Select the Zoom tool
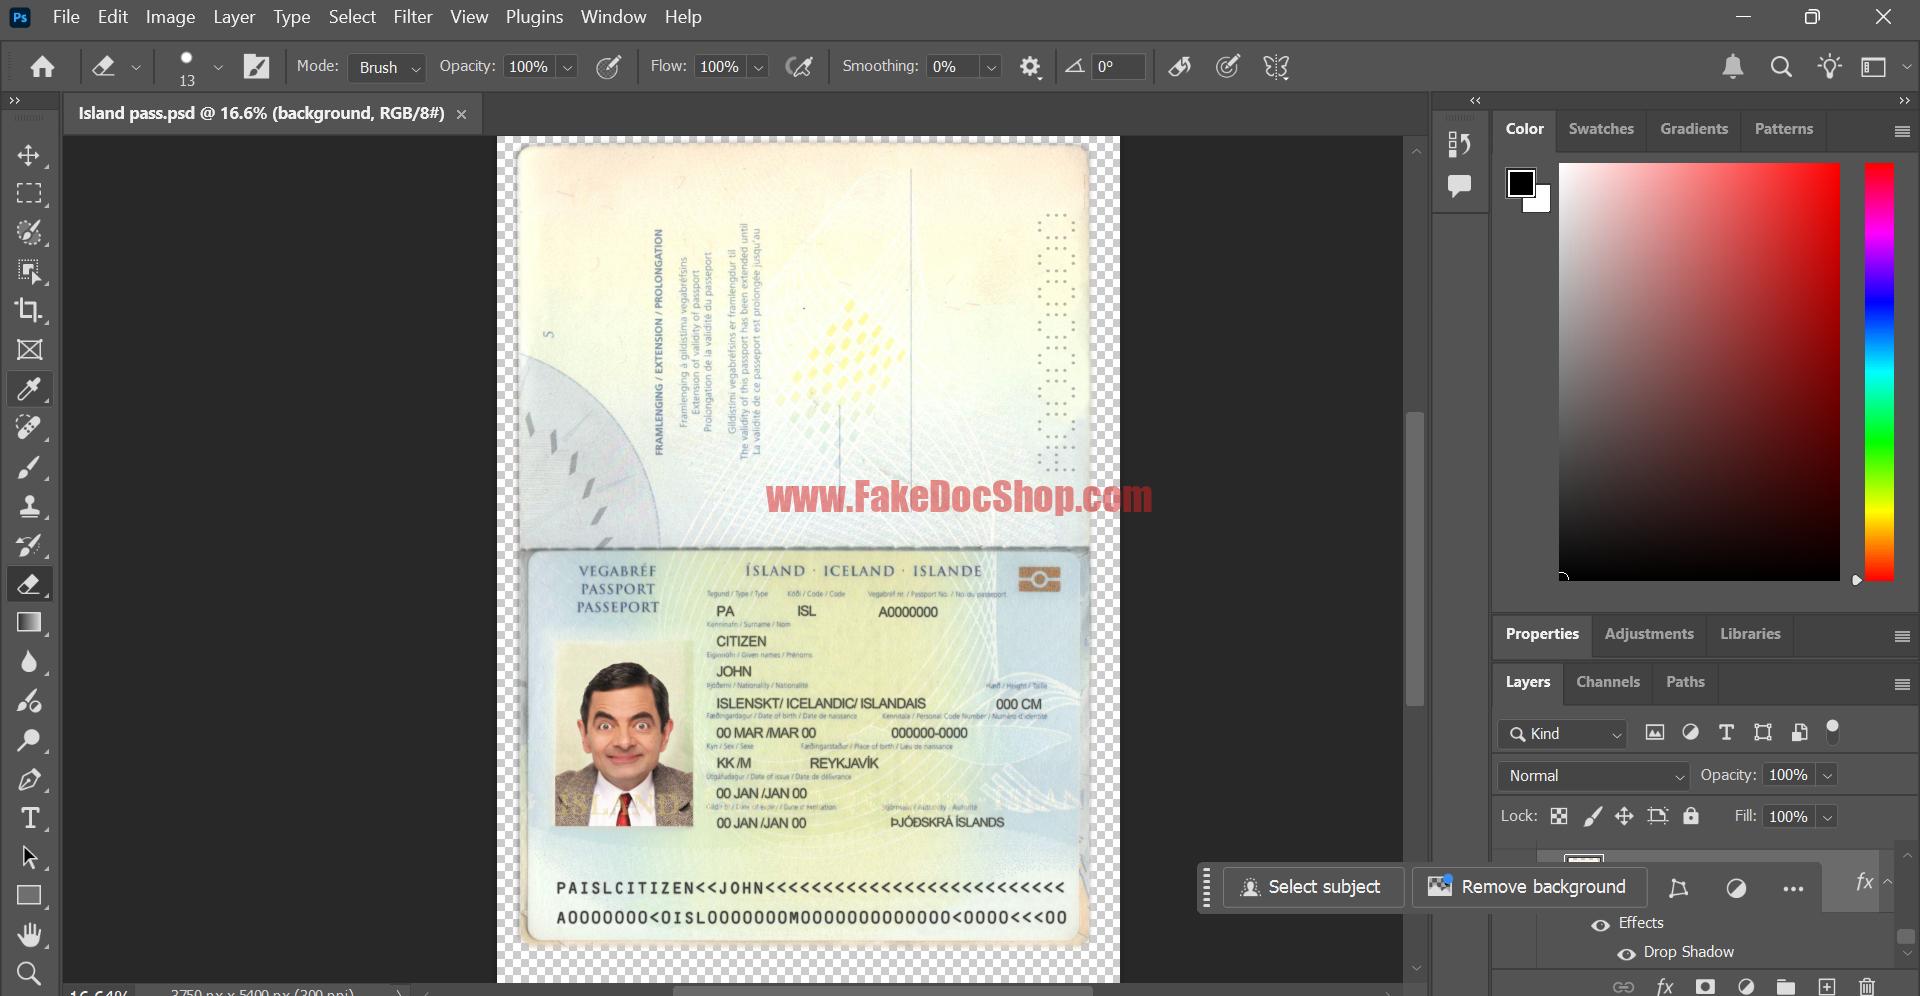 click(x=29, y=973)
